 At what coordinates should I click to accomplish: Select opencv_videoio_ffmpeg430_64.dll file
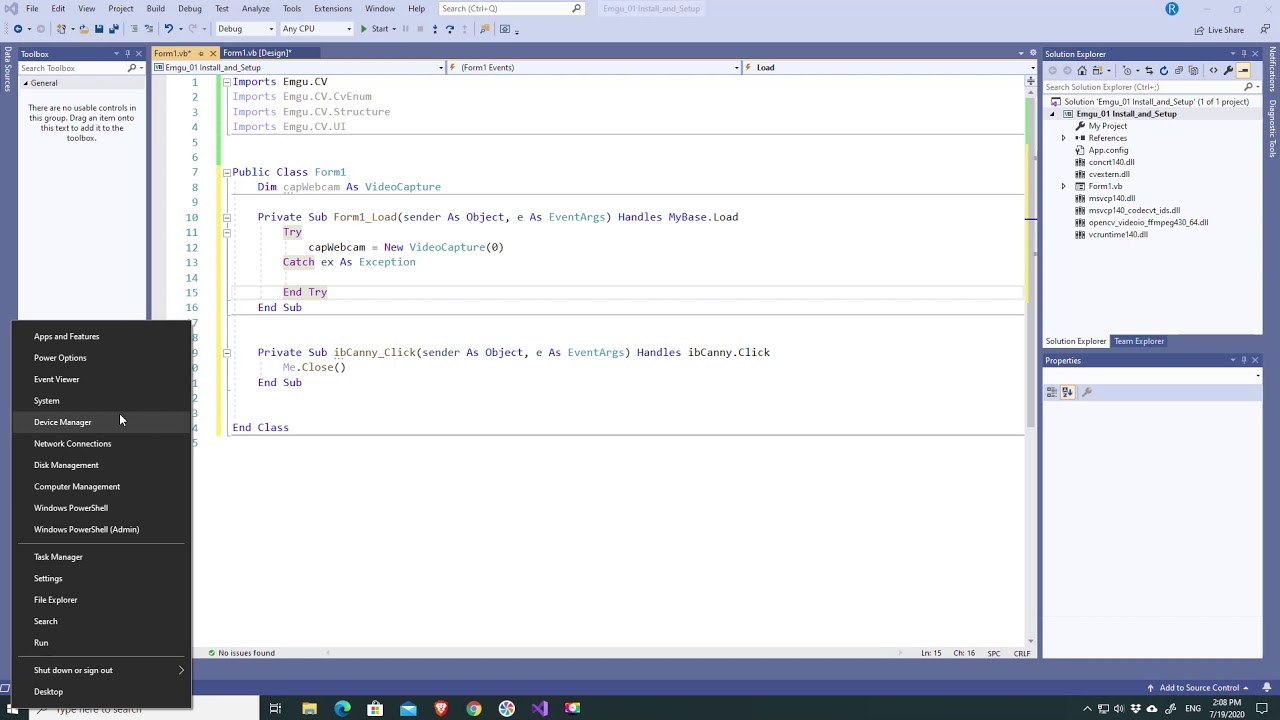point(1148,222)
